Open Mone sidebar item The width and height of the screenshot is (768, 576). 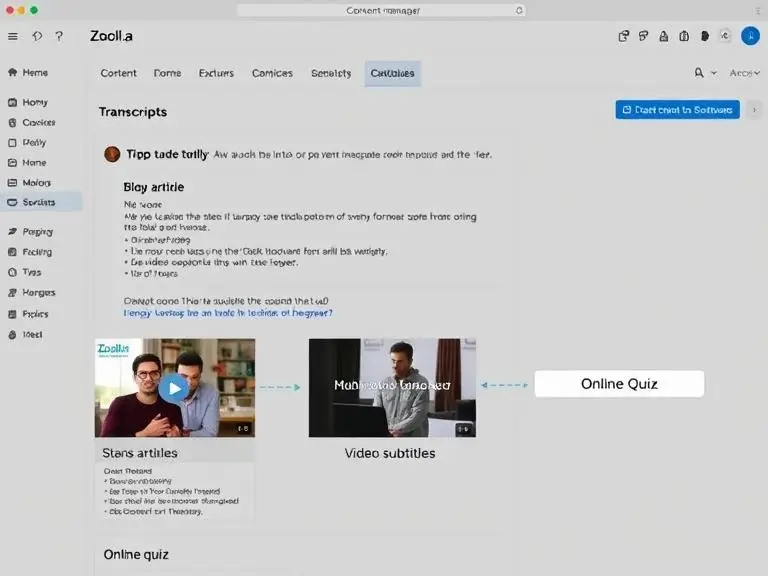coord(27,163)
